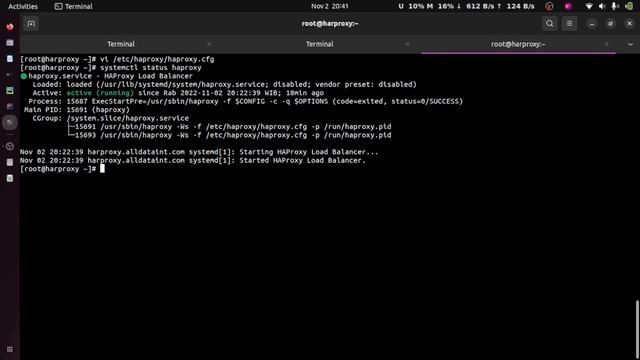Viewport: 640px width, 360px height.
Task: Open the Terminal app menu in top bar
Action: (74, 6)
